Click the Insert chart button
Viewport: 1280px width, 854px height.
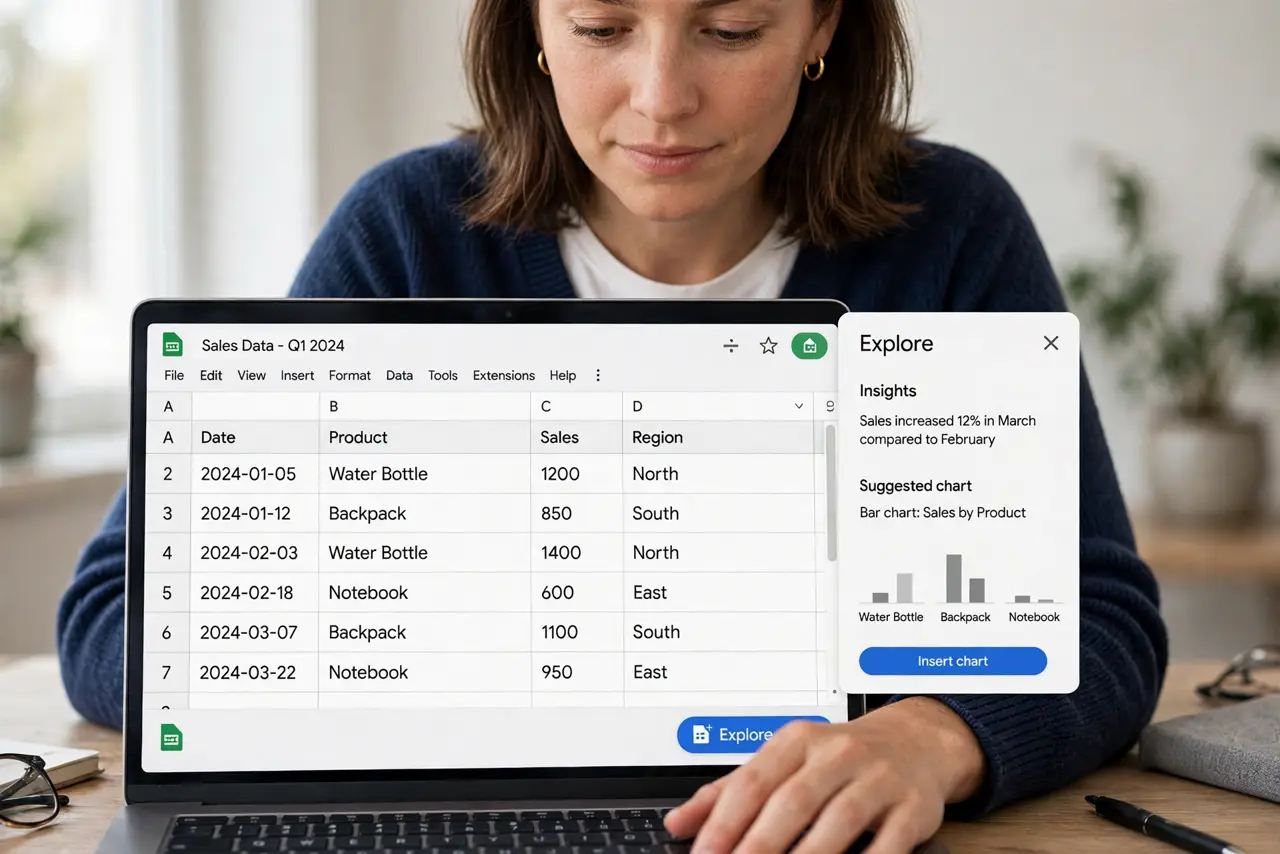(x=953, y=661)
